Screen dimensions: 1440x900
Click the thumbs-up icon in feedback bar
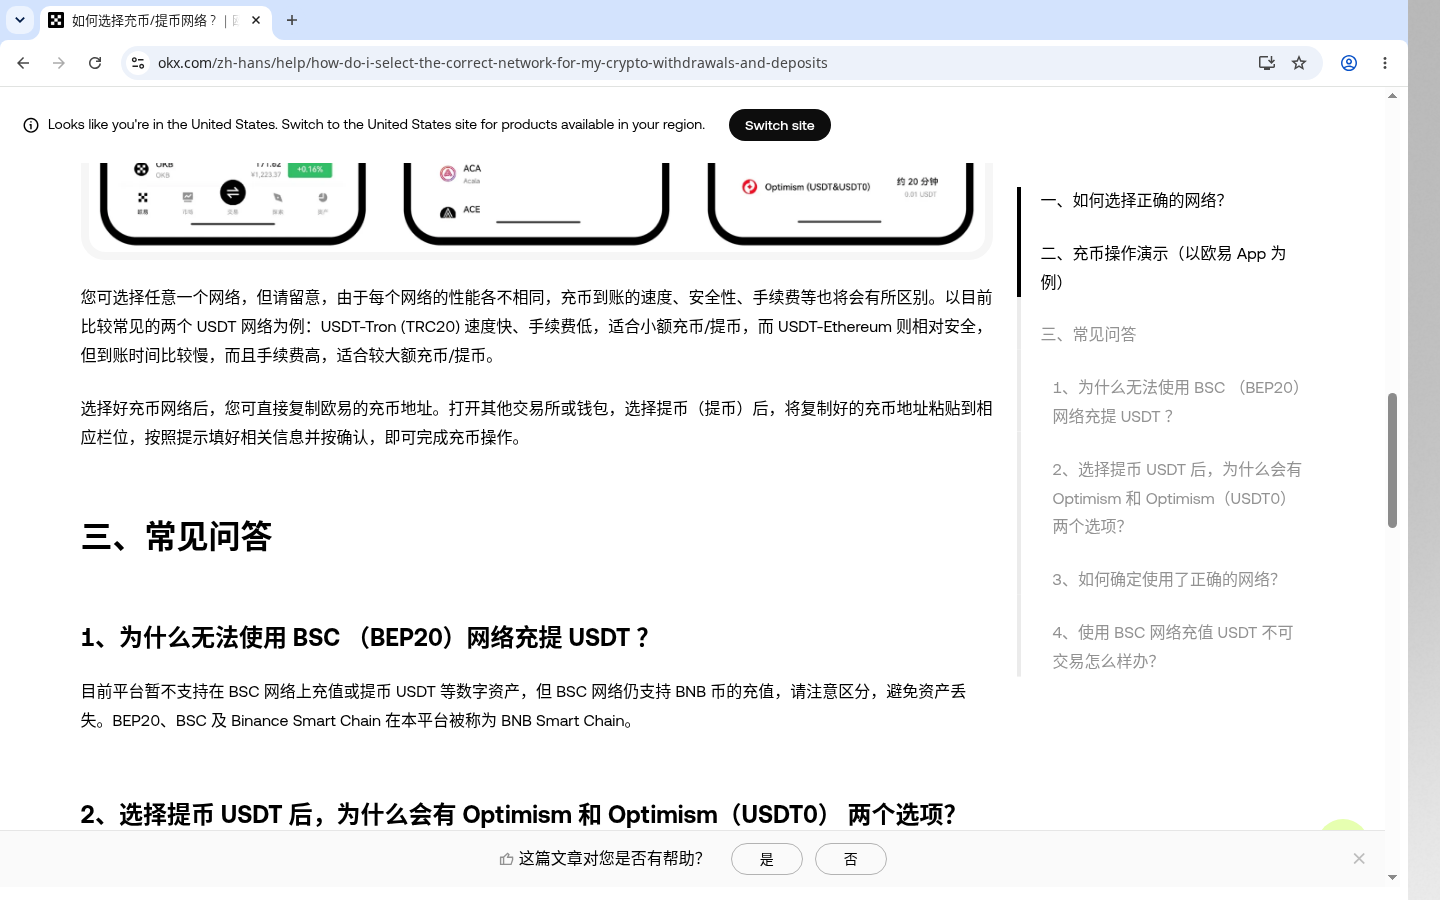coord(507,859)
